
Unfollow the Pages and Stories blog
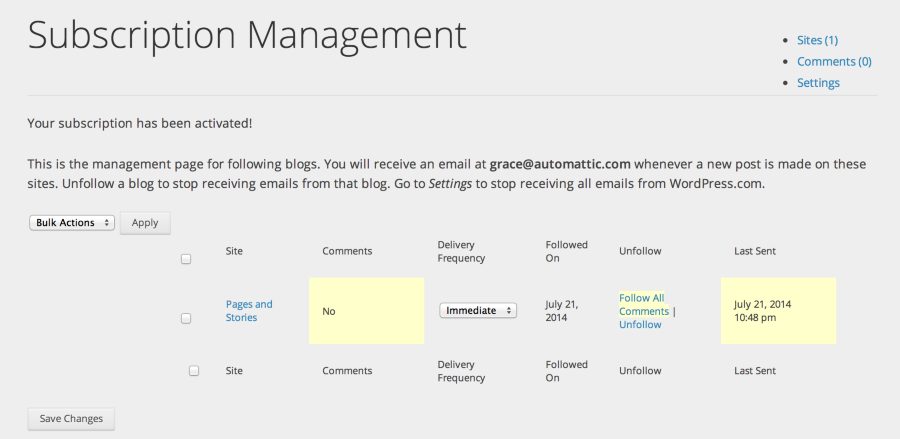640,325
